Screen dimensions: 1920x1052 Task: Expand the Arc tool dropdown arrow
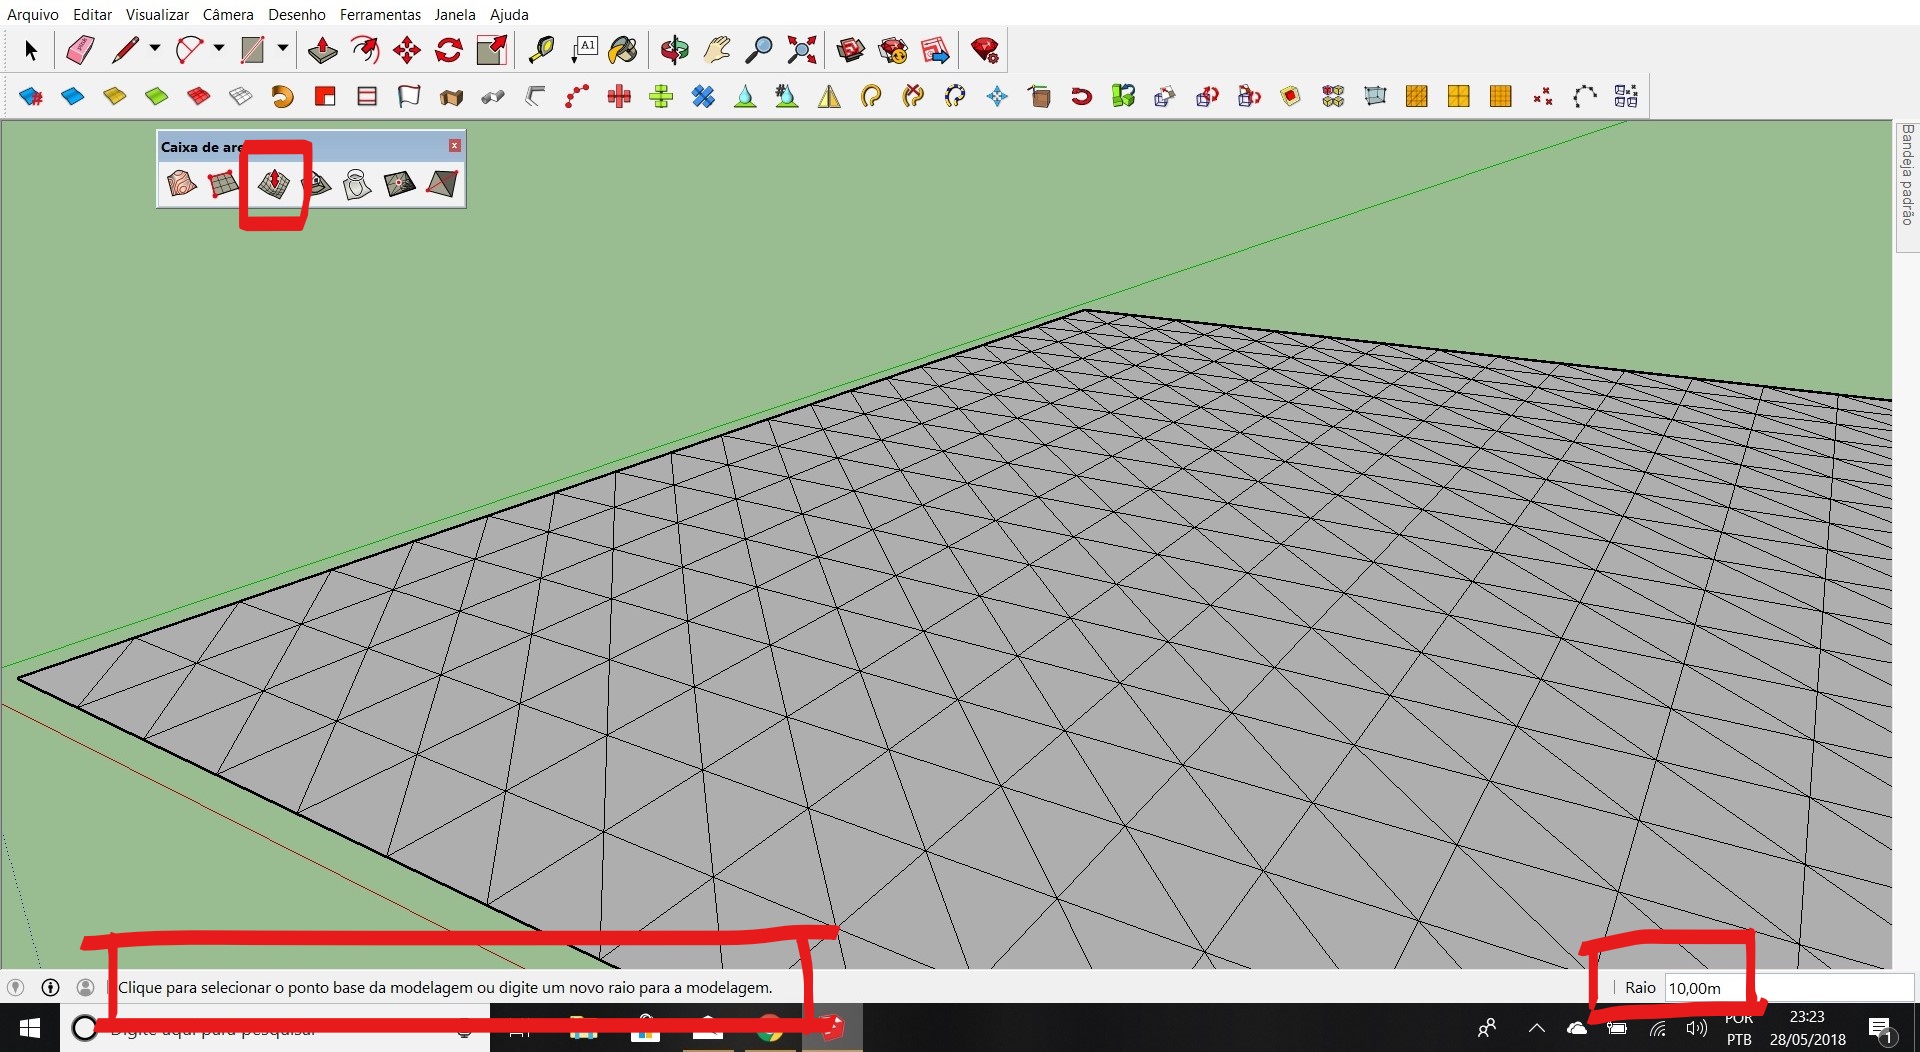219,48
